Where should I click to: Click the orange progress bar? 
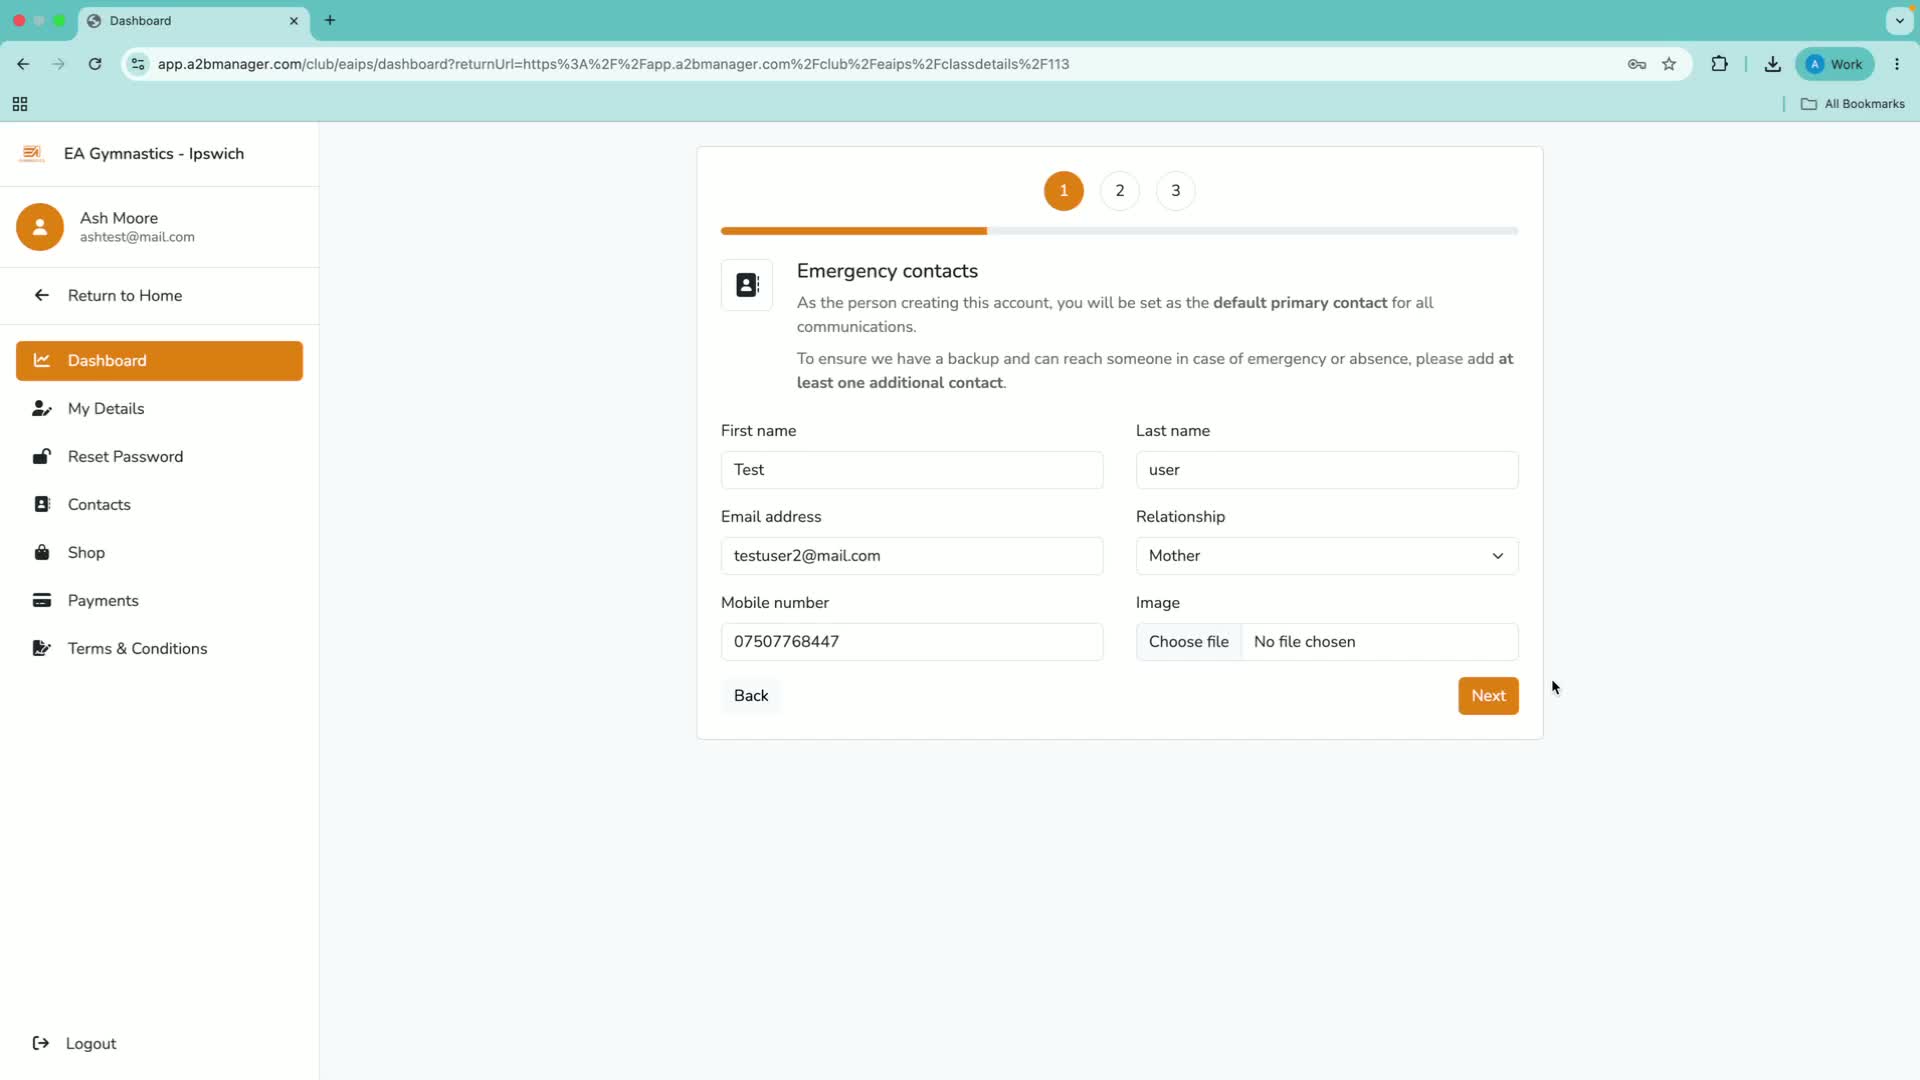pos(854,231)
